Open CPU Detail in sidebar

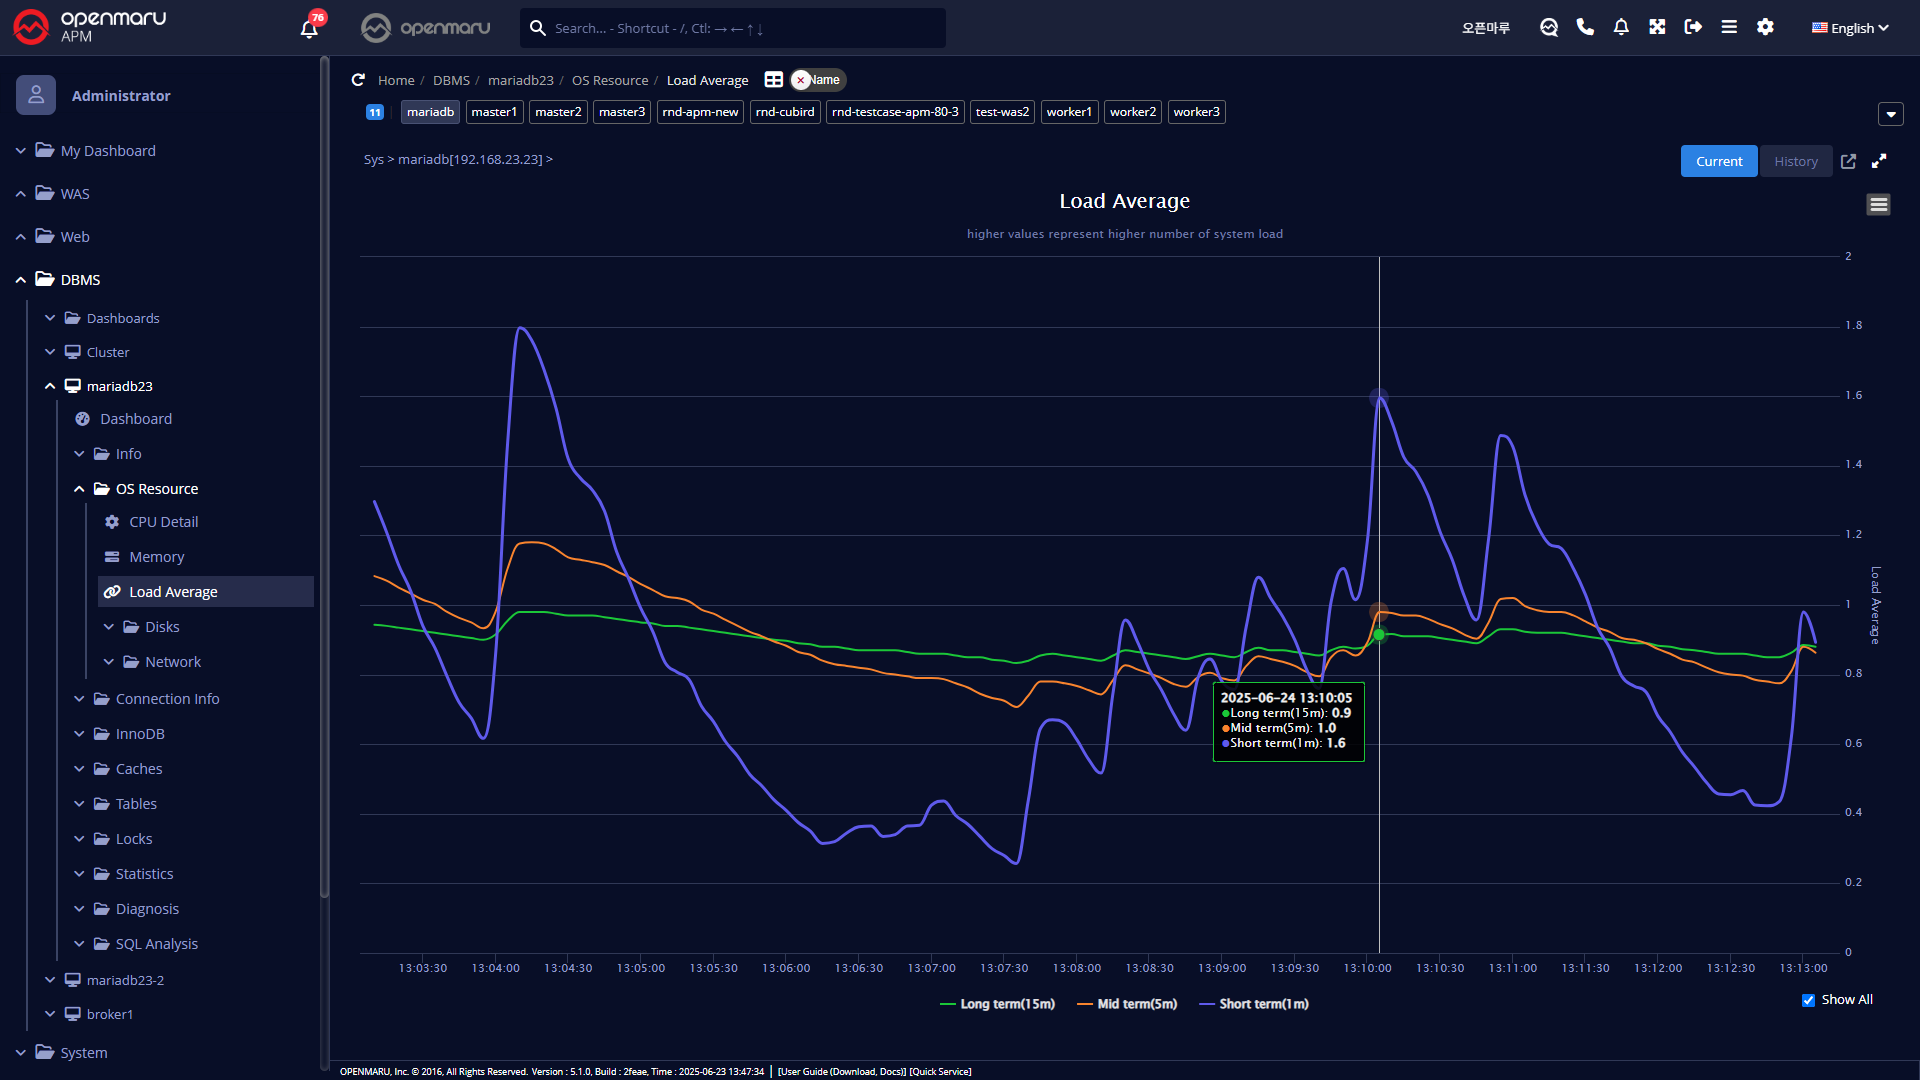(163, 522)
